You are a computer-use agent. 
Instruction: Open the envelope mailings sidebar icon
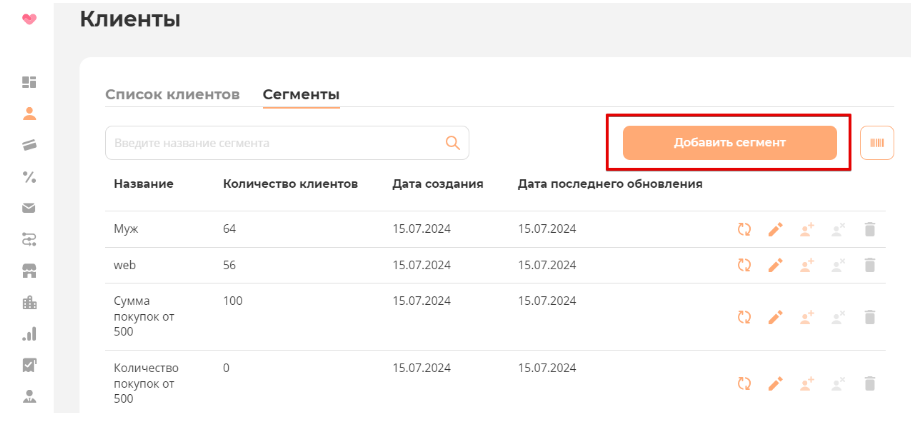(29, 208)
